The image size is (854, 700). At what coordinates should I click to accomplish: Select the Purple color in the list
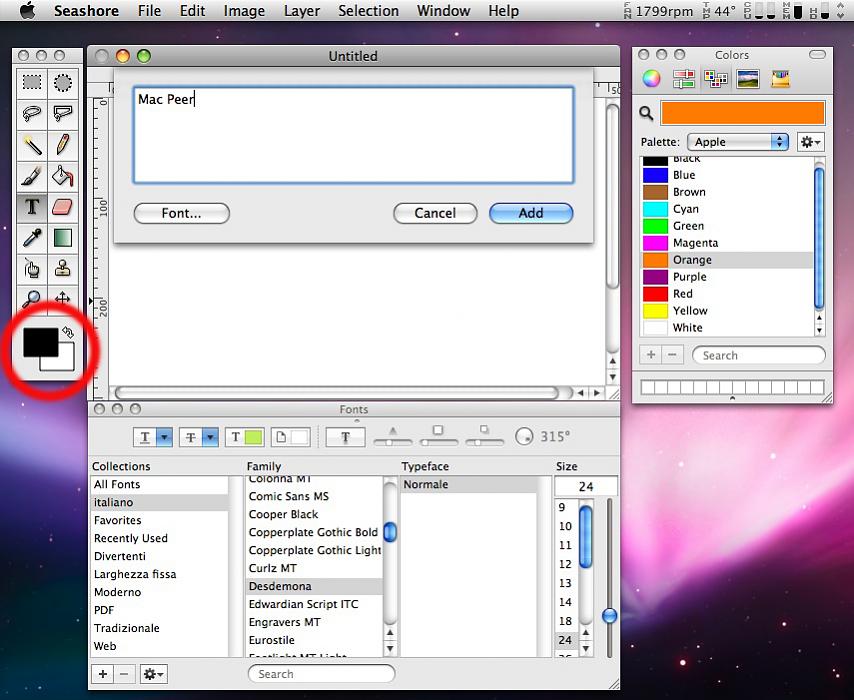(x=727, y=277)
